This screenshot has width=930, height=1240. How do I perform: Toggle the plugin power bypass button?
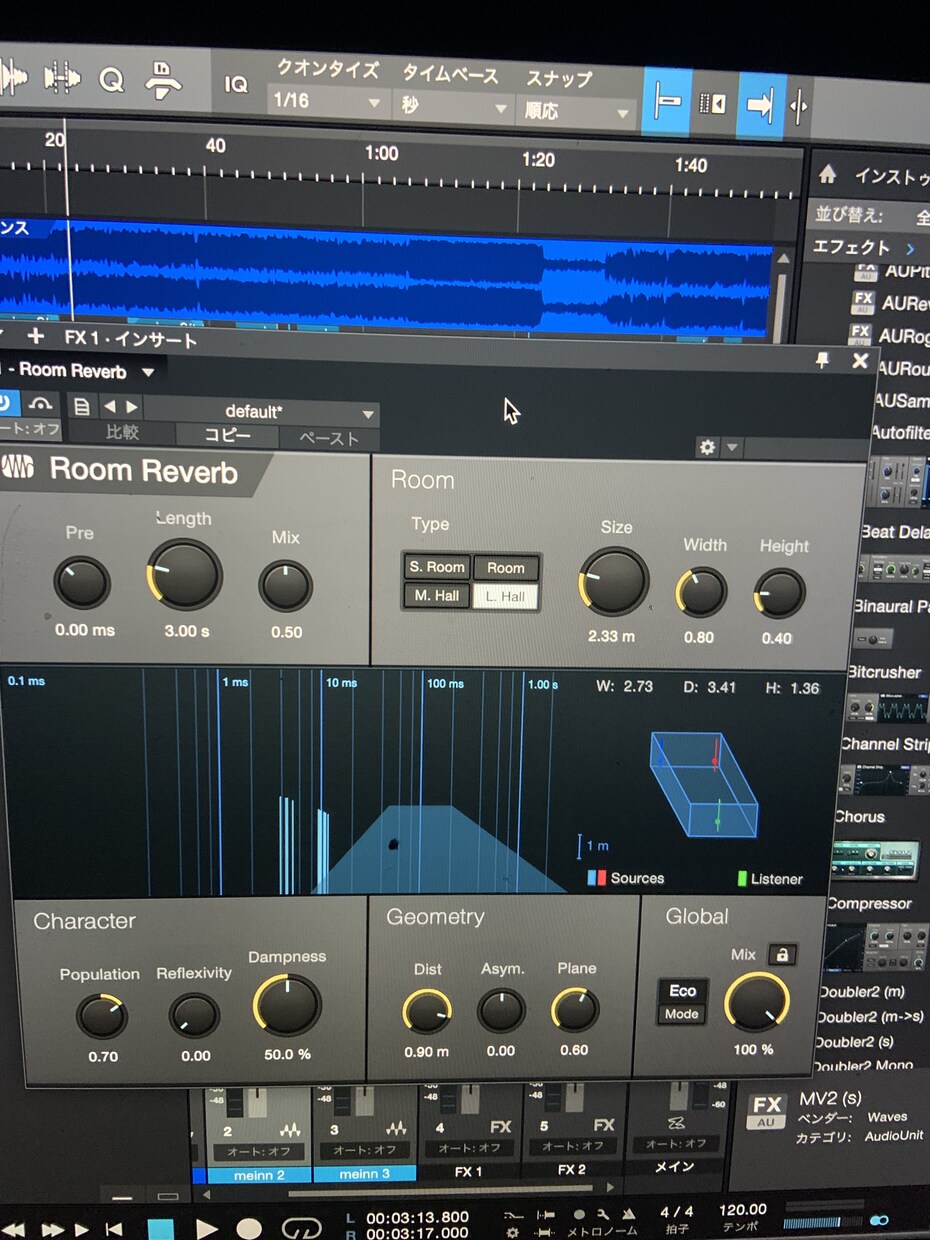coord(7,404)
